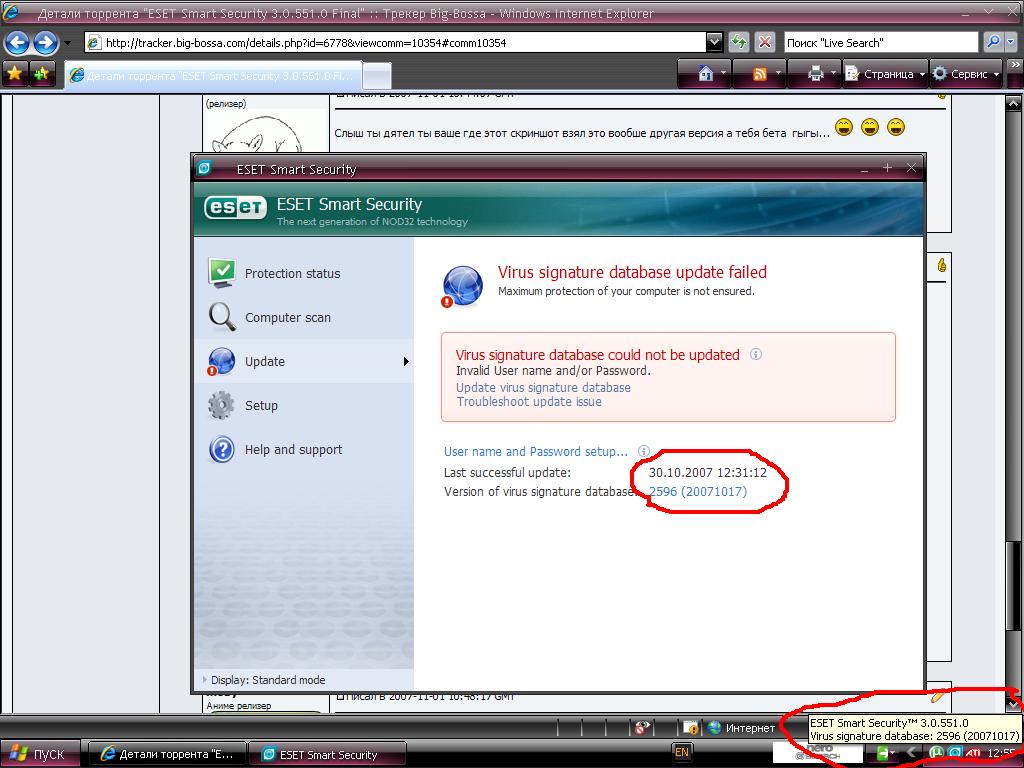Open Favorites Center star icon
Viewport: 1024px width, 768px height.
click(x=14, y=74)
